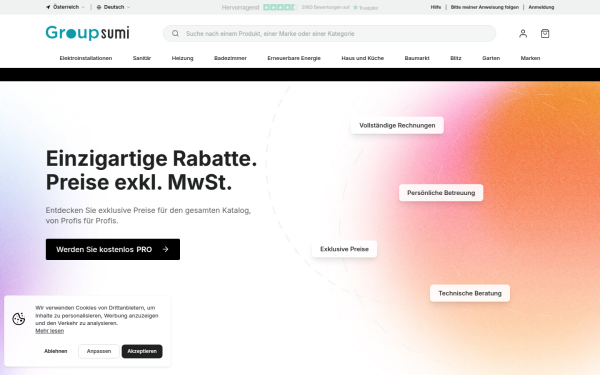Click the search magnifier icon
The image size is (600, 375).
pyautogui.click(x=175, y=34)
